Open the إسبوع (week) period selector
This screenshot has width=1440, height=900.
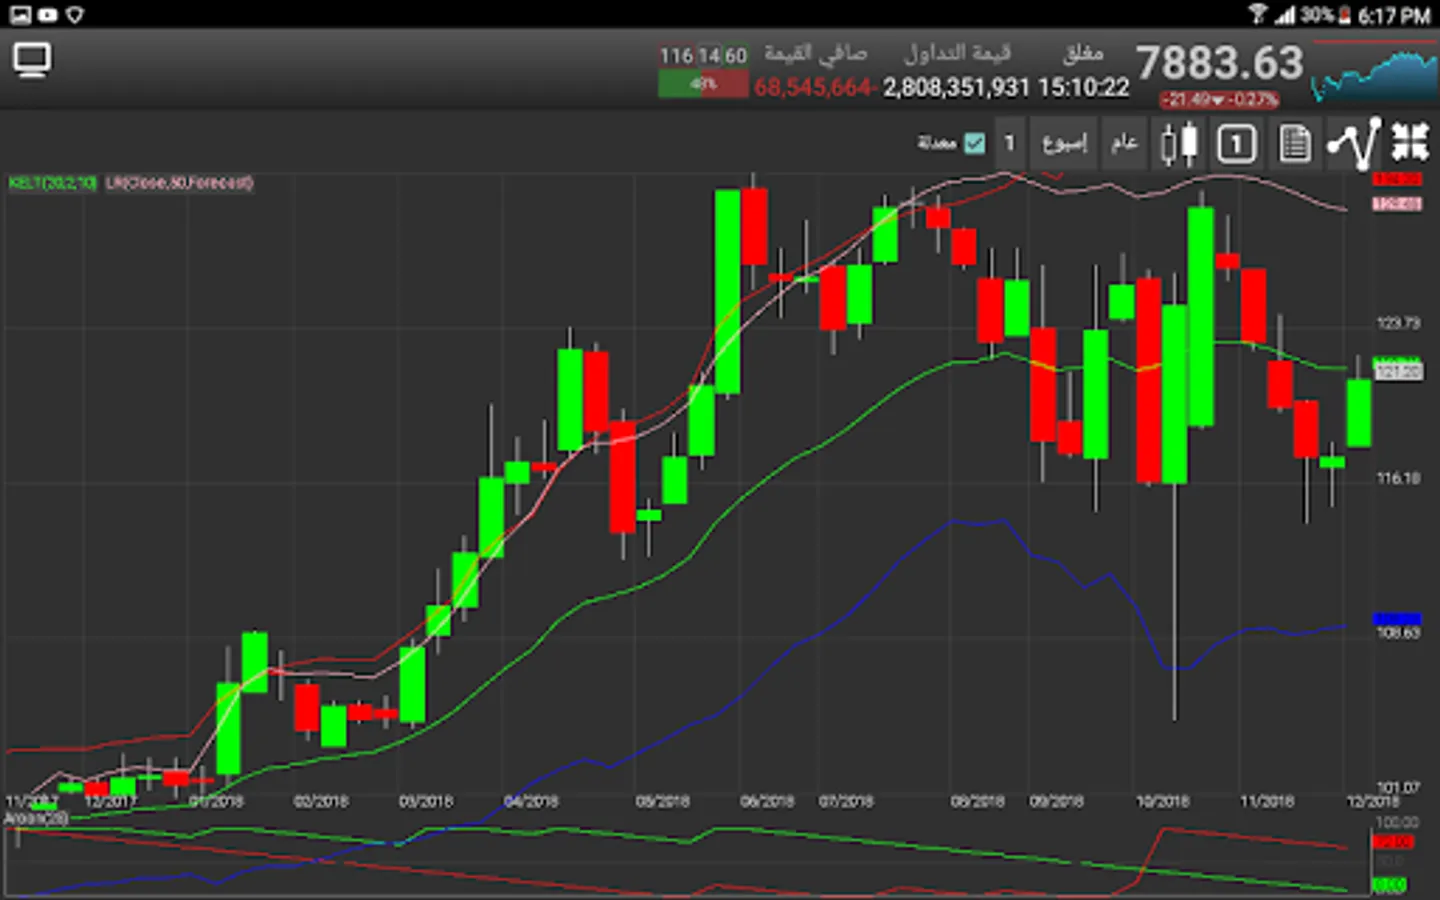click(x=1064, y=143)
